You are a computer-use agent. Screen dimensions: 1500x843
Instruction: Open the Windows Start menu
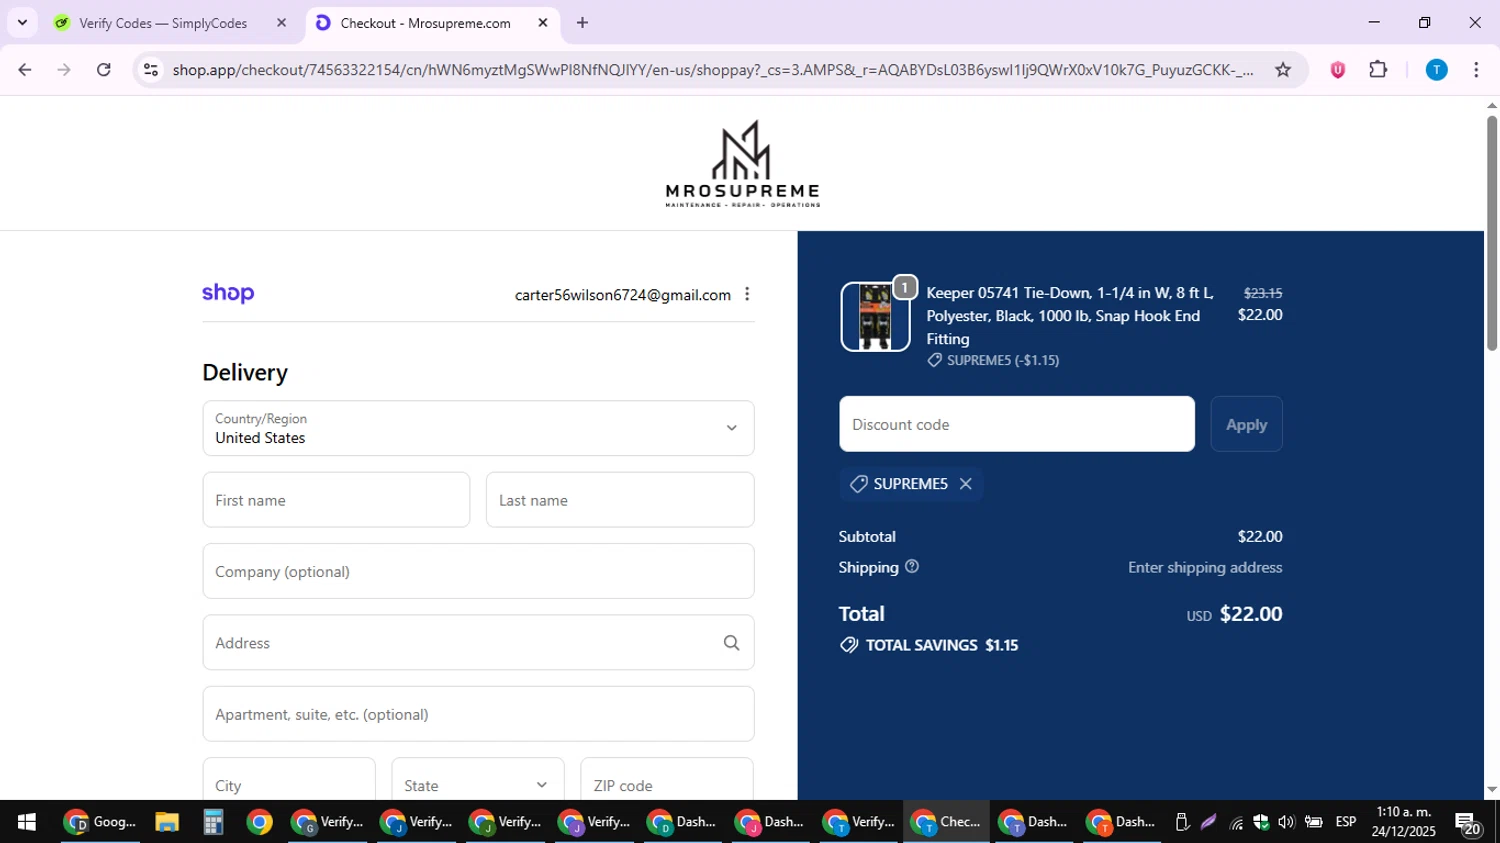(27, 822)
